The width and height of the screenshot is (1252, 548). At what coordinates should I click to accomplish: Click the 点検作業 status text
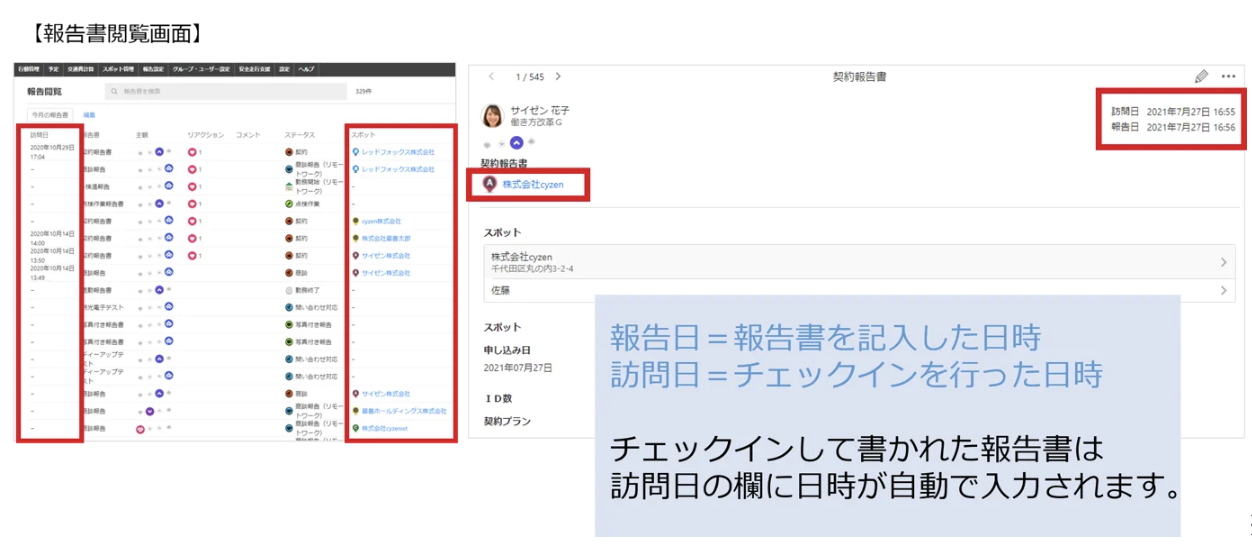[x=307, y=204]
